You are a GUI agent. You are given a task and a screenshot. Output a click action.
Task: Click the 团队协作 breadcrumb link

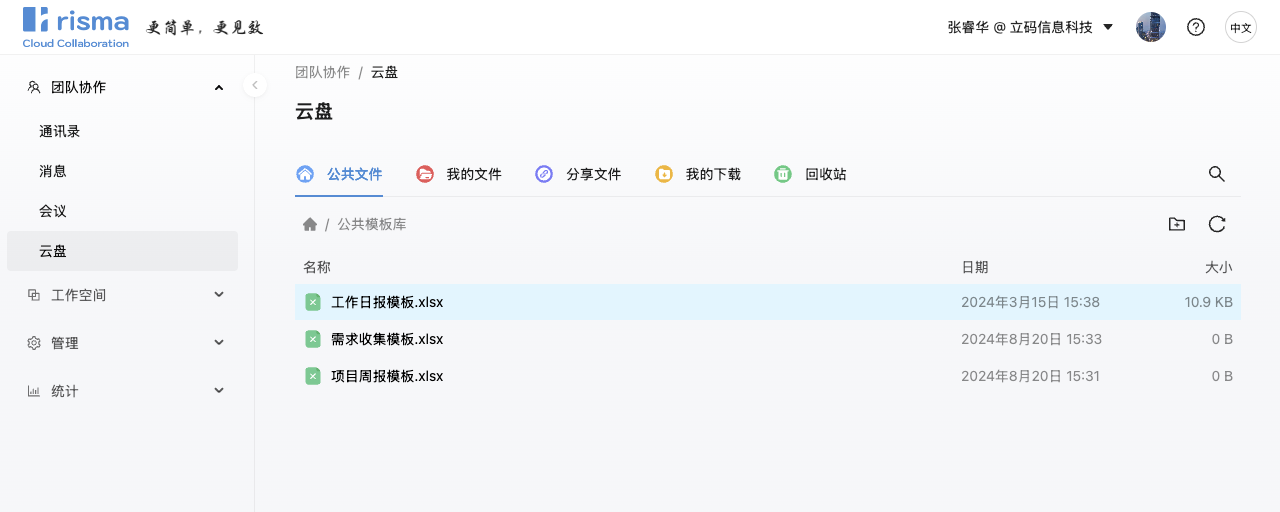pyautogui.click(x=322, y=72)
